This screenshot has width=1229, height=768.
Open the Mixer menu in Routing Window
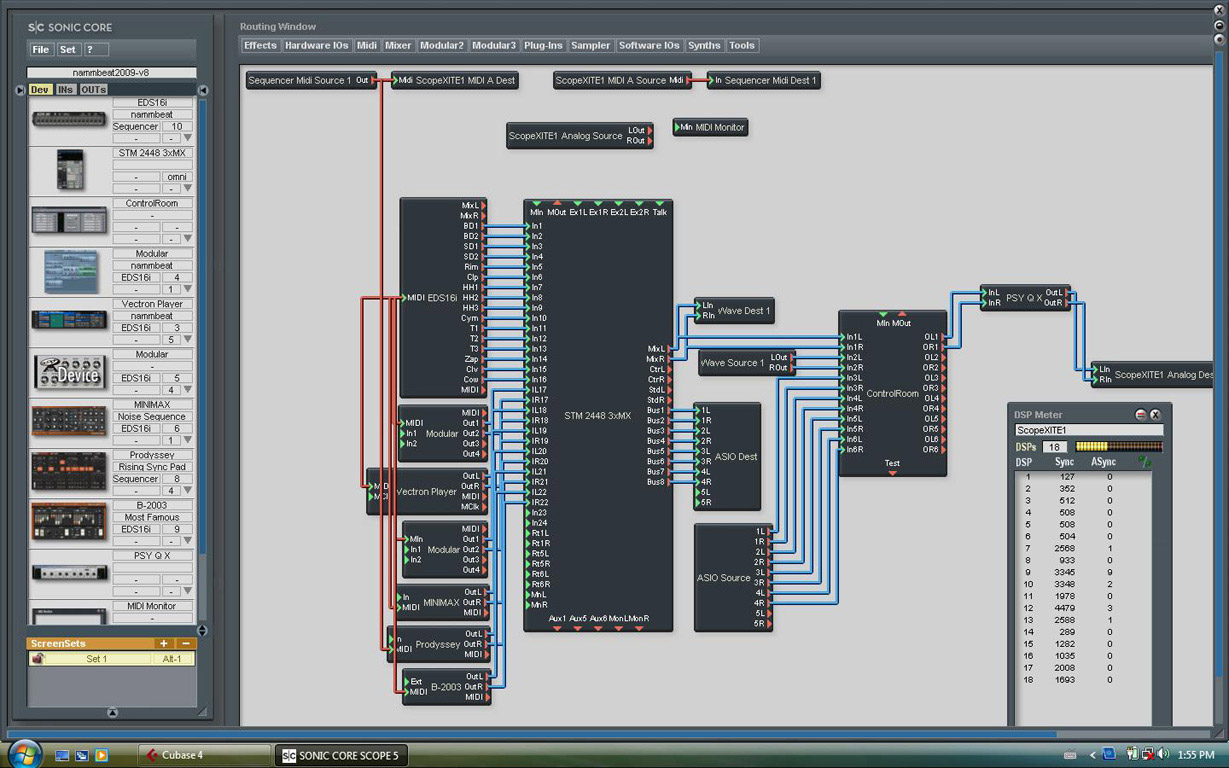pos(399,45)
